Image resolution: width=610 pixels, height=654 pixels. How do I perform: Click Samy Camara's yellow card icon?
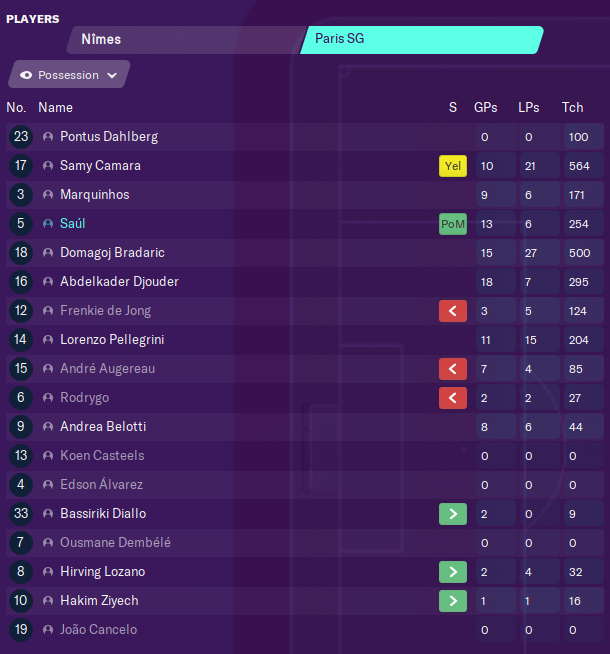click(x=453, y=166)
